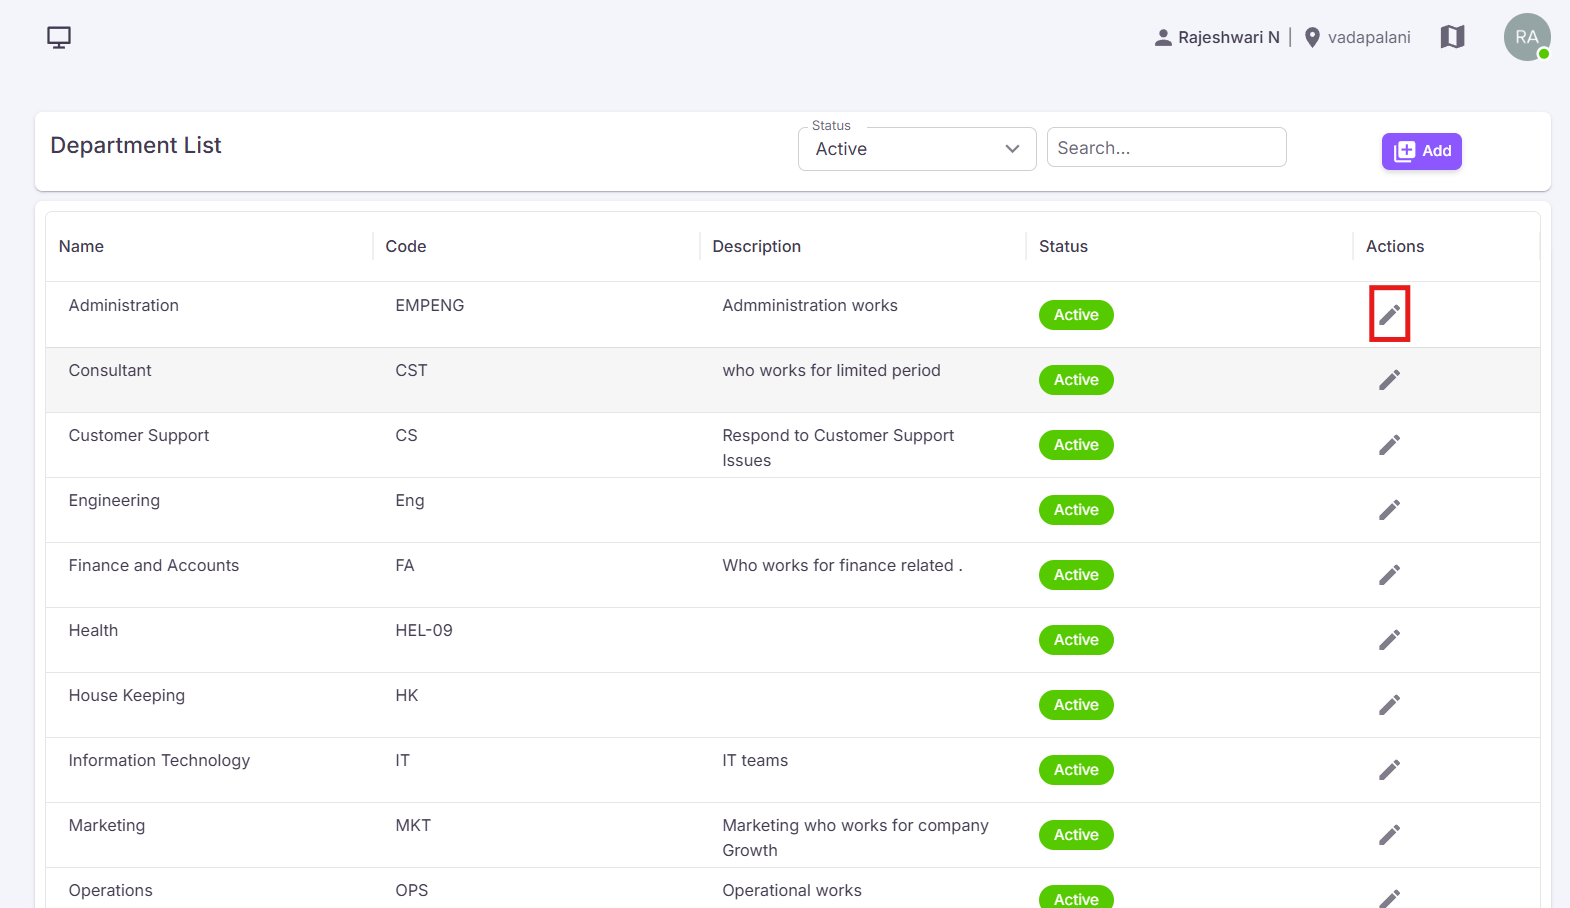Screen dimensions: 1570x908
Task: Click the Code column header
Action: pyautogui.click(x=406, y=246)
